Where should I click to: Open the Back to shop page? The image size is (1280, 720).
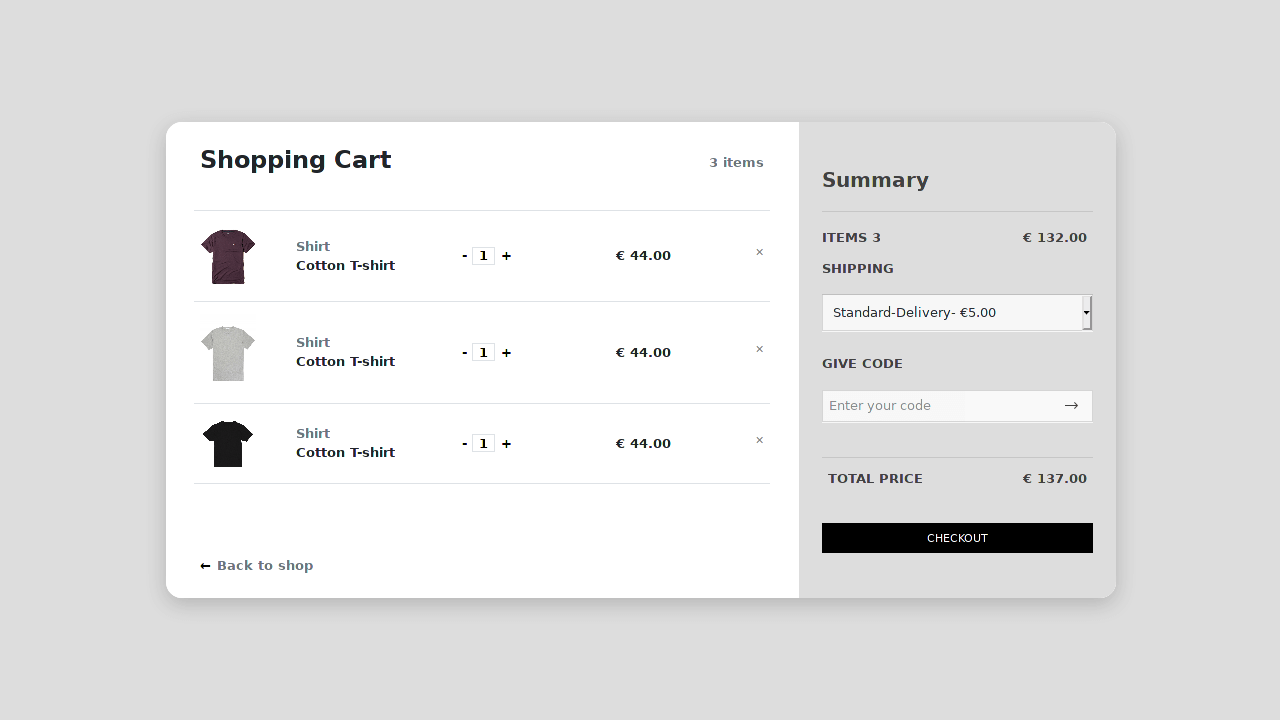tap(264, 565)
